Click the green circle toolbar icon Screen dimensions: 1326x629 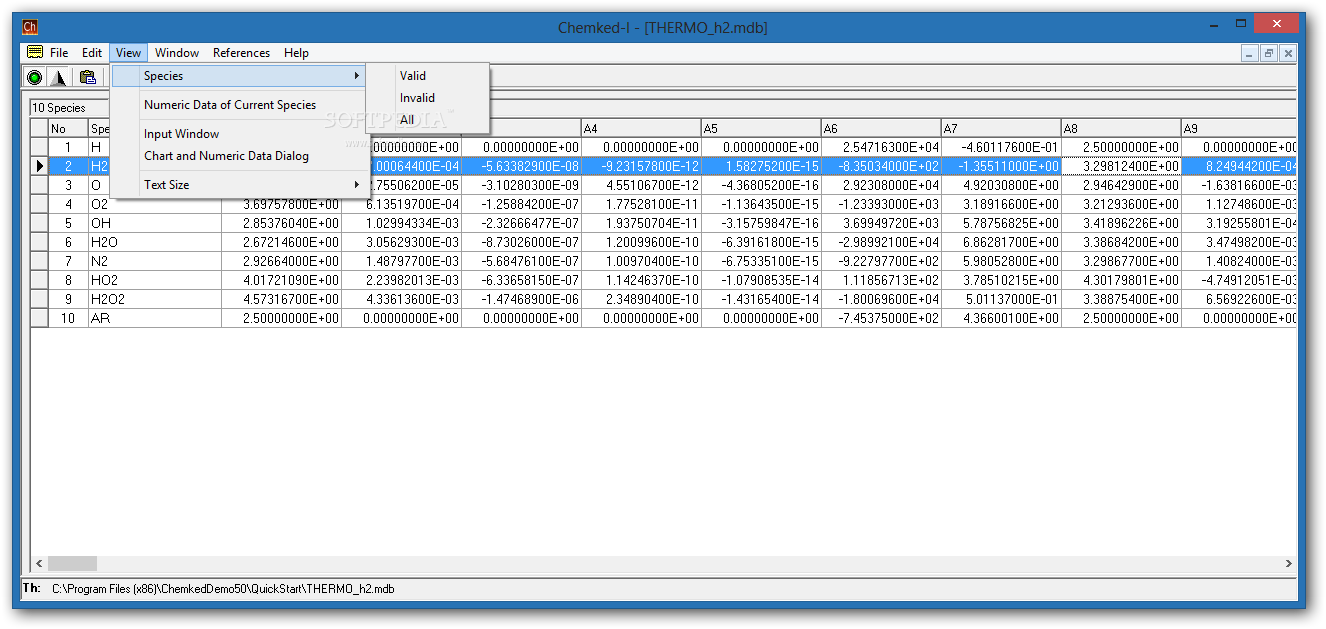click(x=35, y=77)
